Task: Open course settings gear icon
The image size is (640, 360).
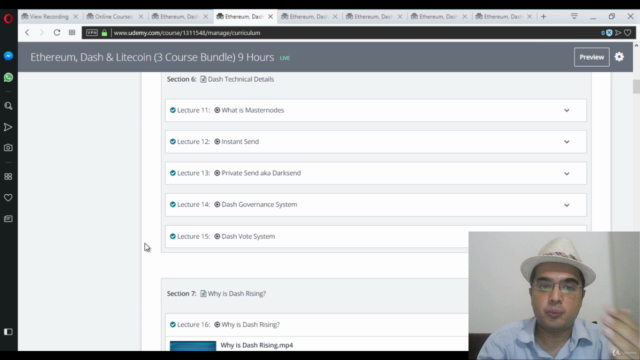Action: coord(619,57)
